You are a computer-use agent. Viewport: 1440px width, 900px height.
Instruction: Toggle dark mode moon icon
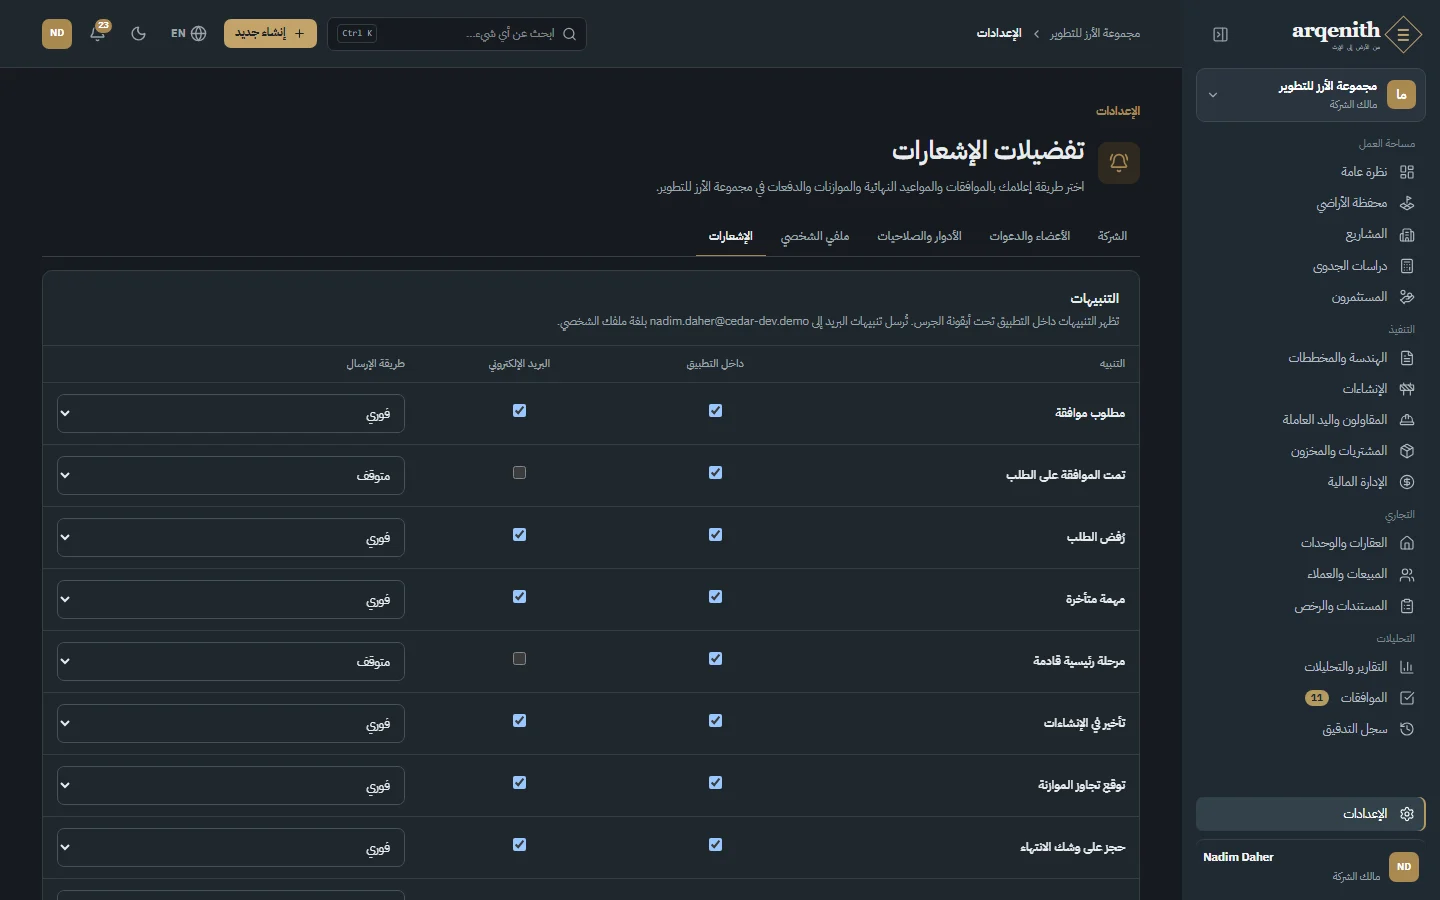tap(139, 33)
